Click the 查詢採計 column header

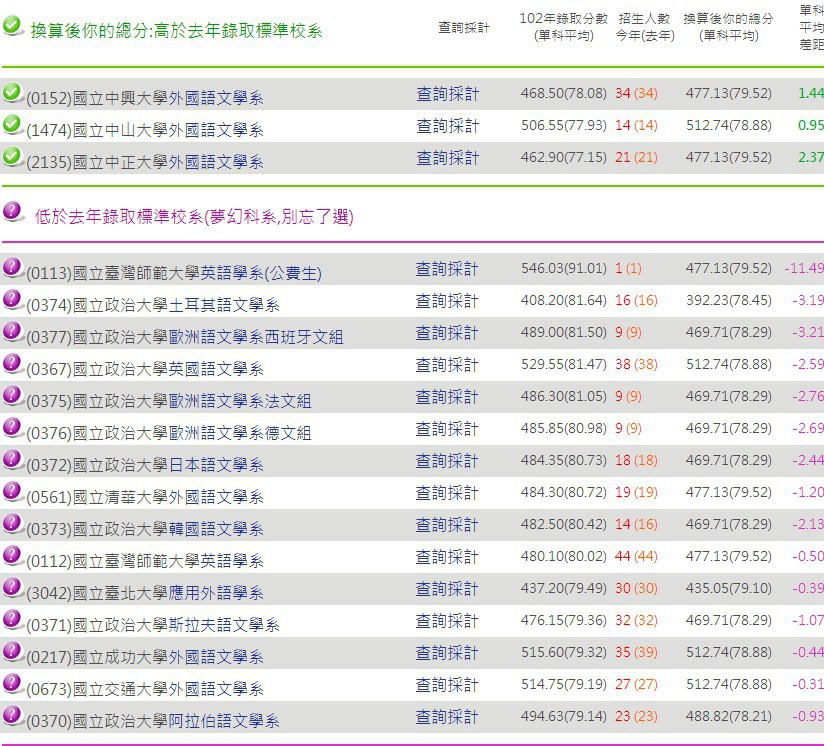tap(464, 27)
